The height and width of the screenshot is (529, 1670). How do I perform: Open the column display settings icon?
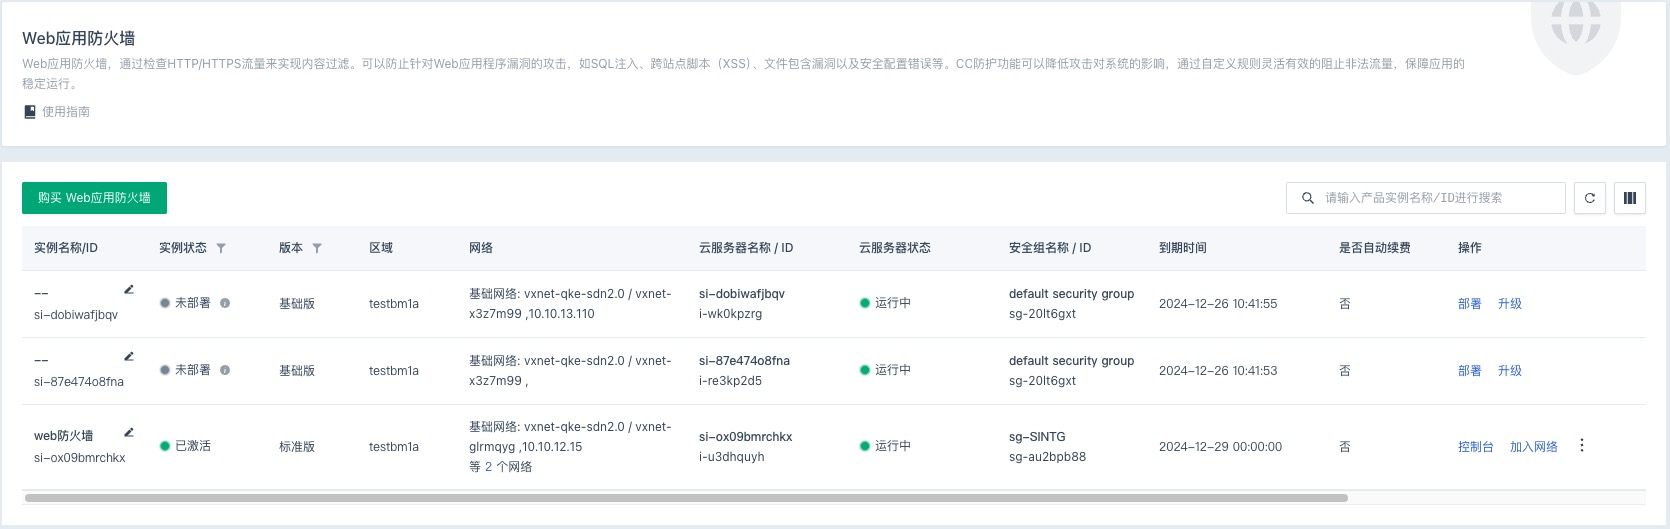(1630, 198)
